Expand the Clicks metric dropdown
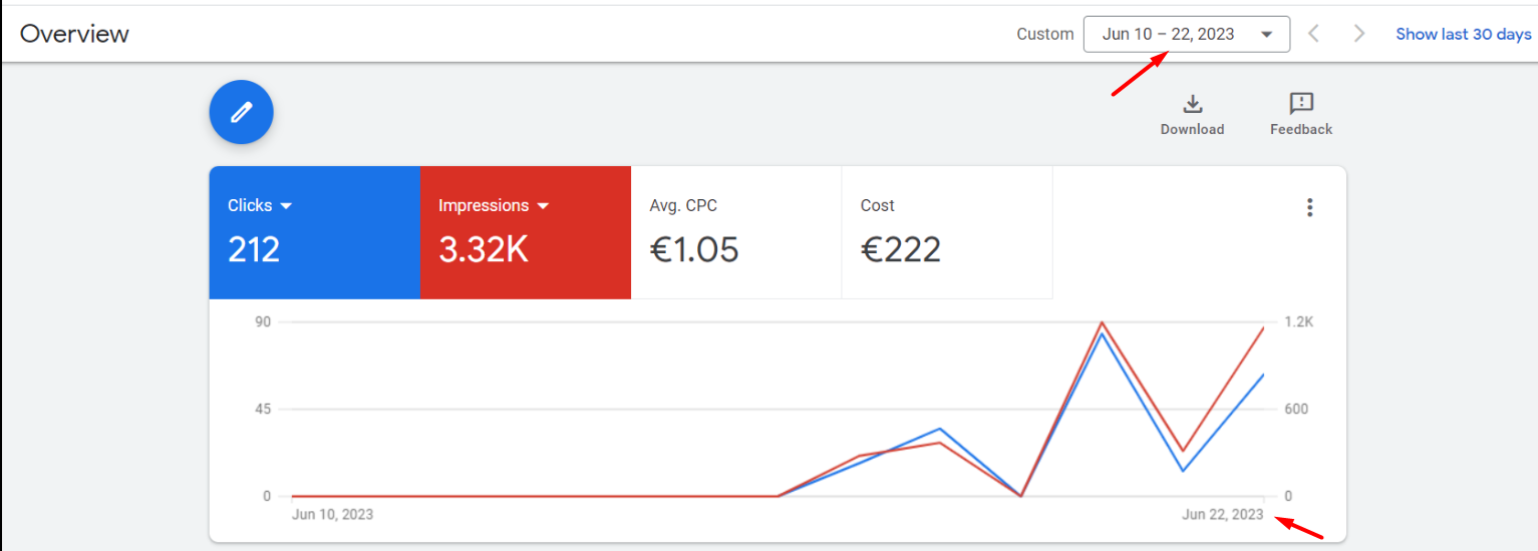Viewport: 1538px width, 551px height. (286, 206)
